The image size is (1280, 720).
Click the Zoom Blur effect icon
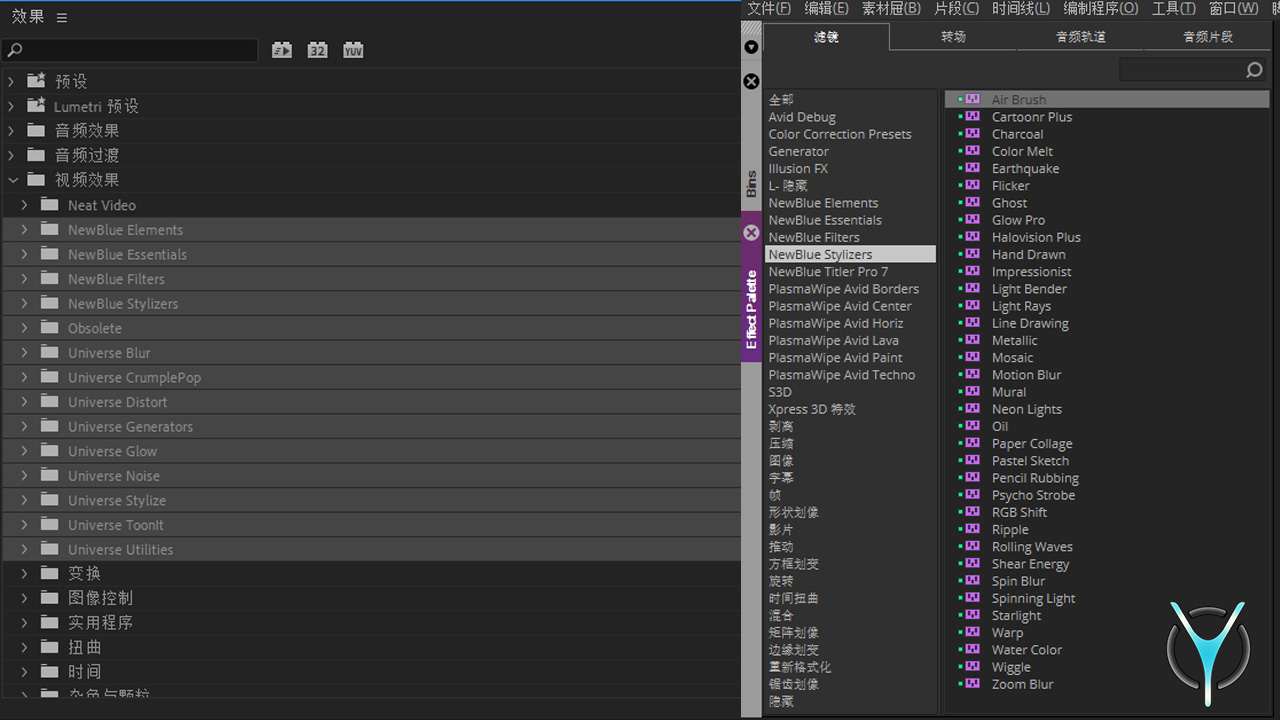click(972, 683)
